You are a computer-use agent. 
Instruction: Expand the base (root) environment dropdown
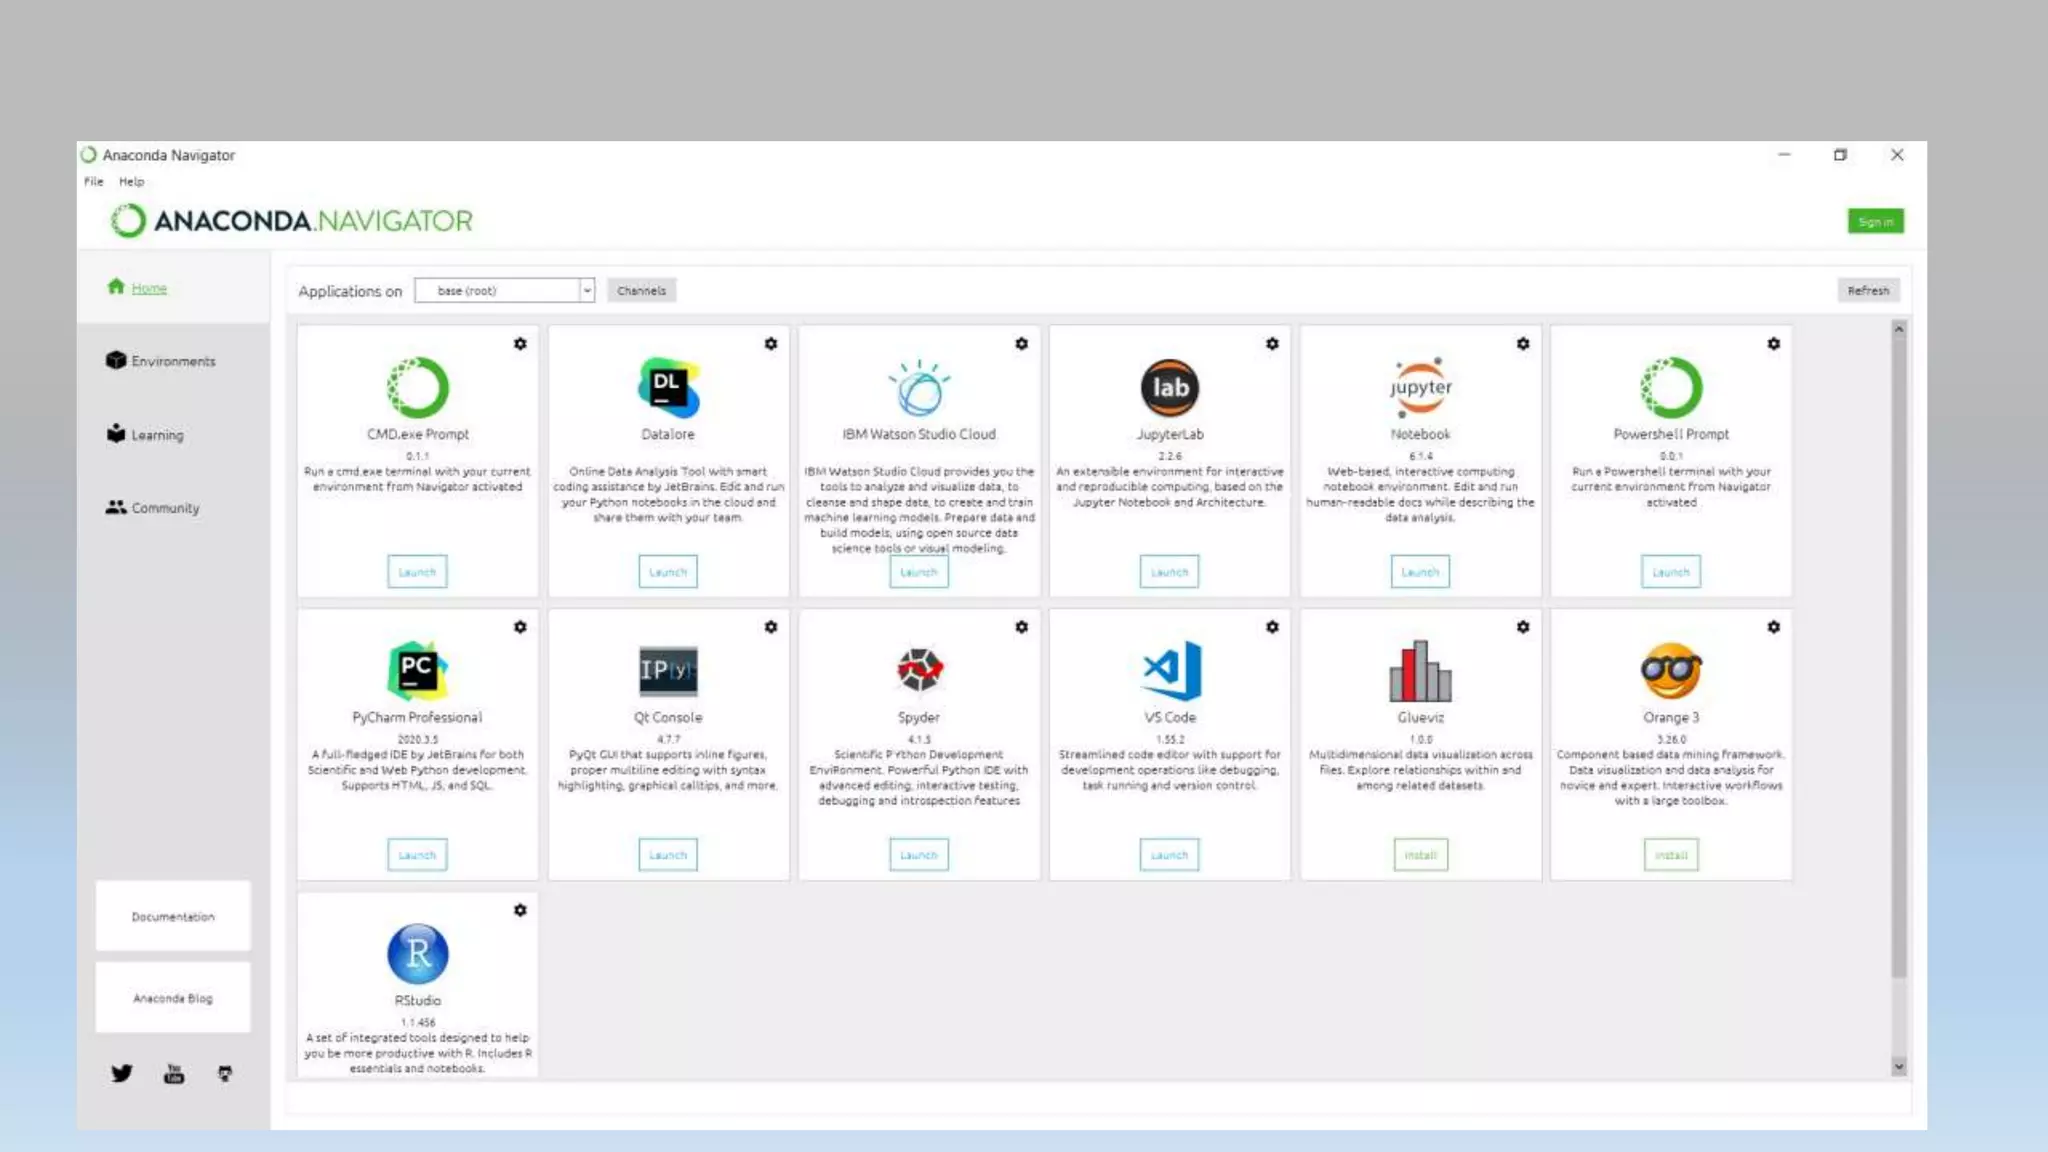coord(586,291)
